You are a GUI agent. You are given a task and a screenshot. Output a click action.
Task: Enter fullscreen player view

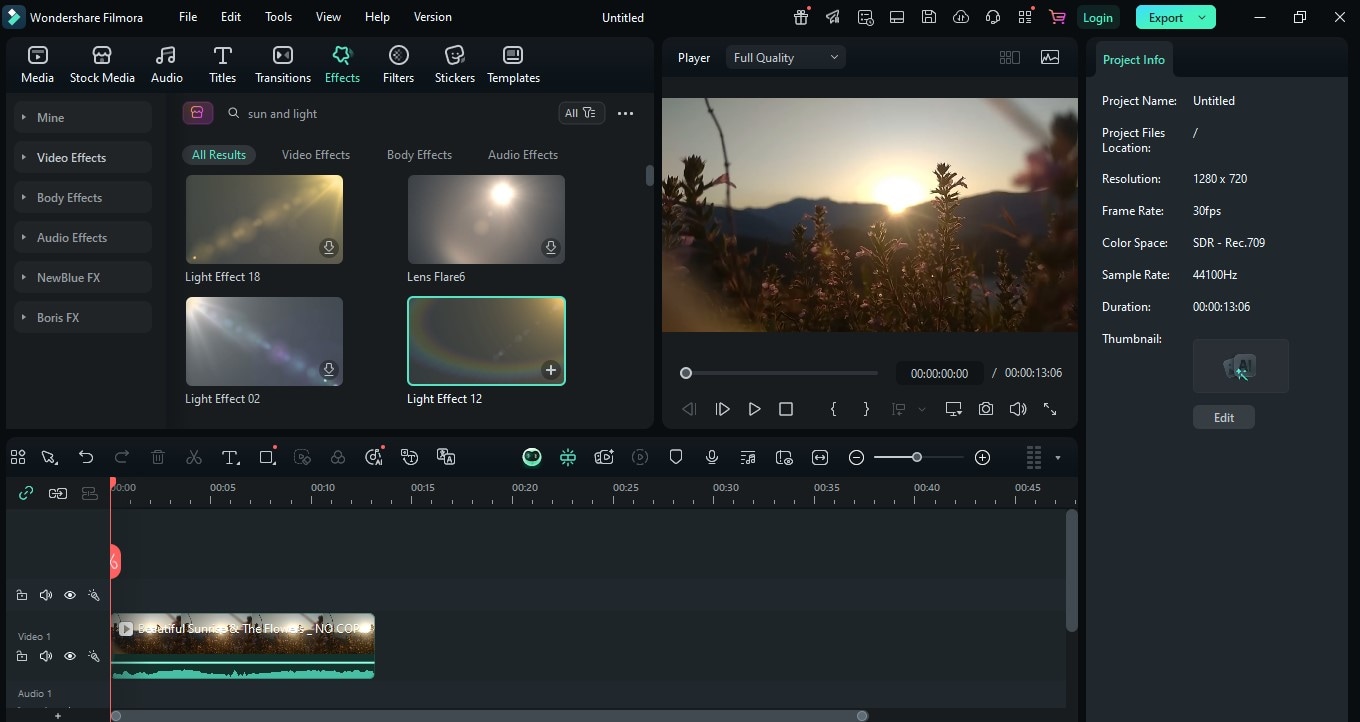coord(1050,409)
